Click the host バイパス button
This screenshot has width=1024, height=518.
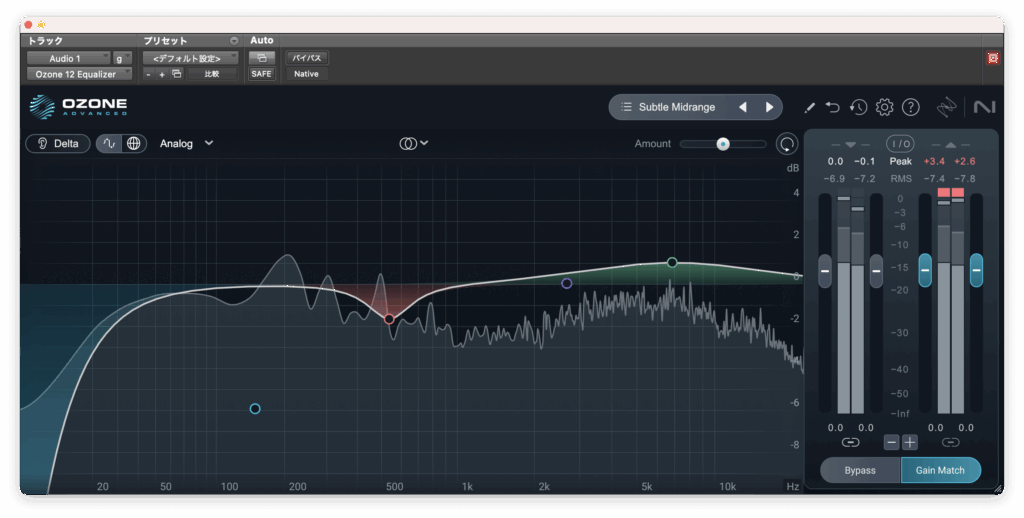(x=306, y=58)
